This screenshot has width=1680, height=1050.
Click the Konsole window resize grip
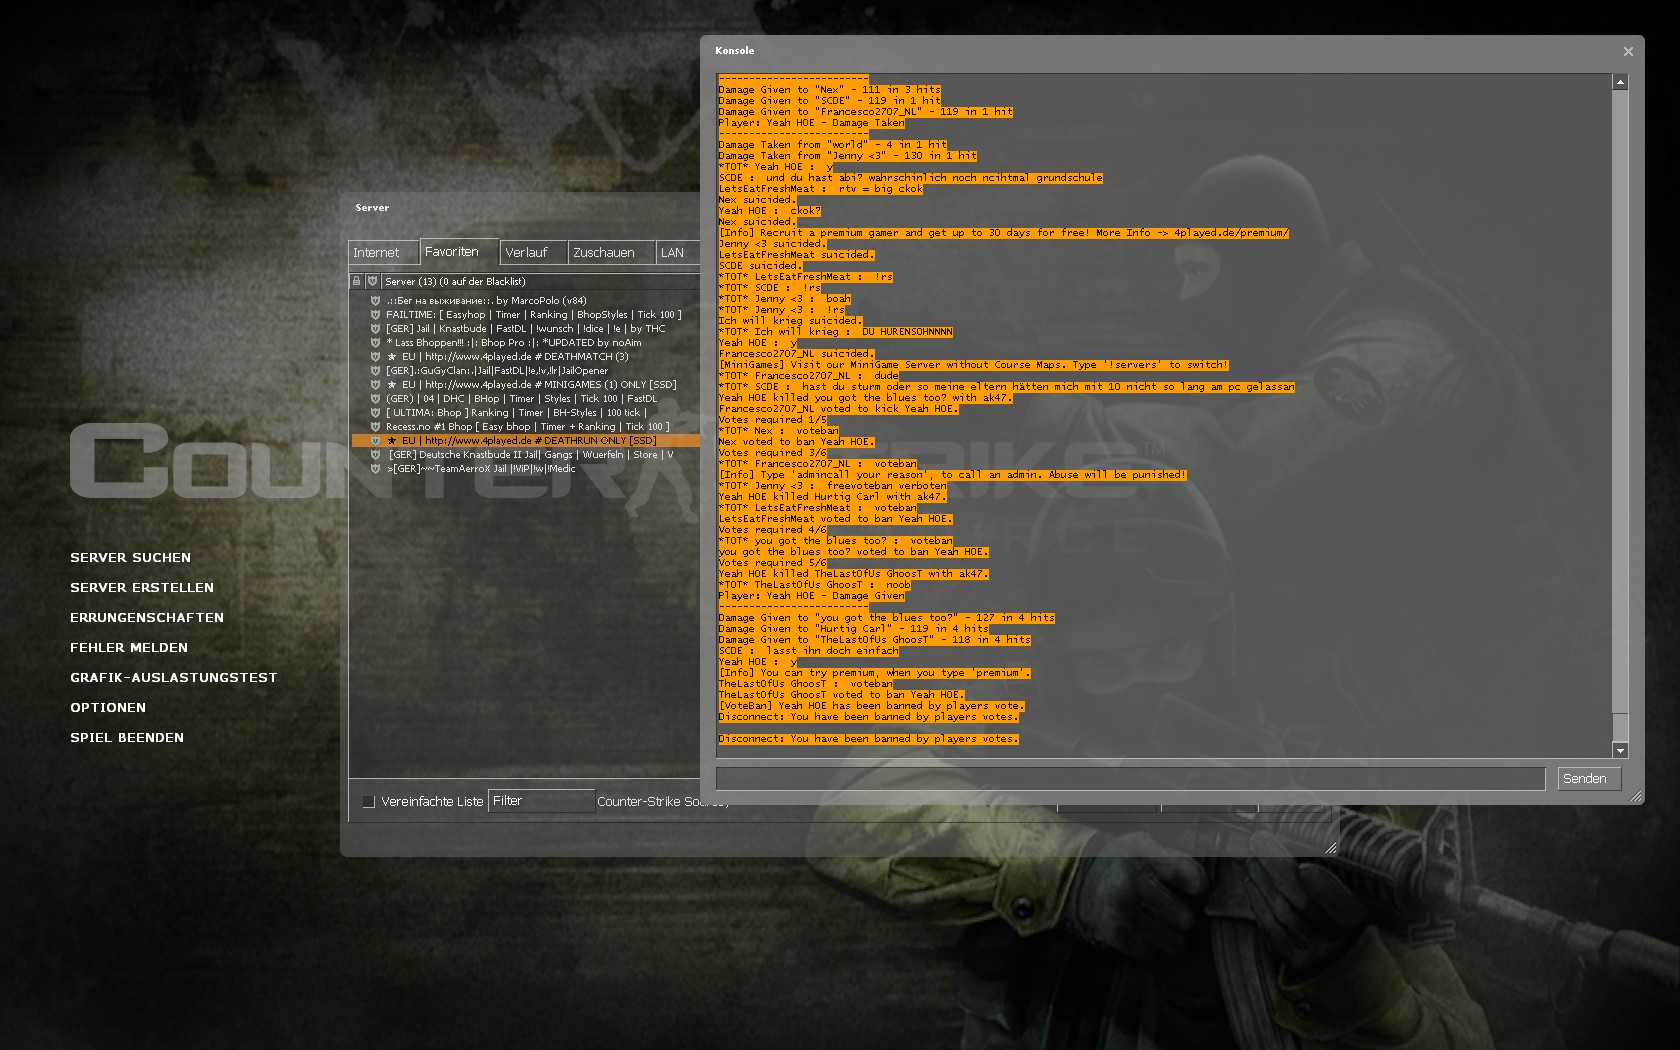coord(1636,796)
